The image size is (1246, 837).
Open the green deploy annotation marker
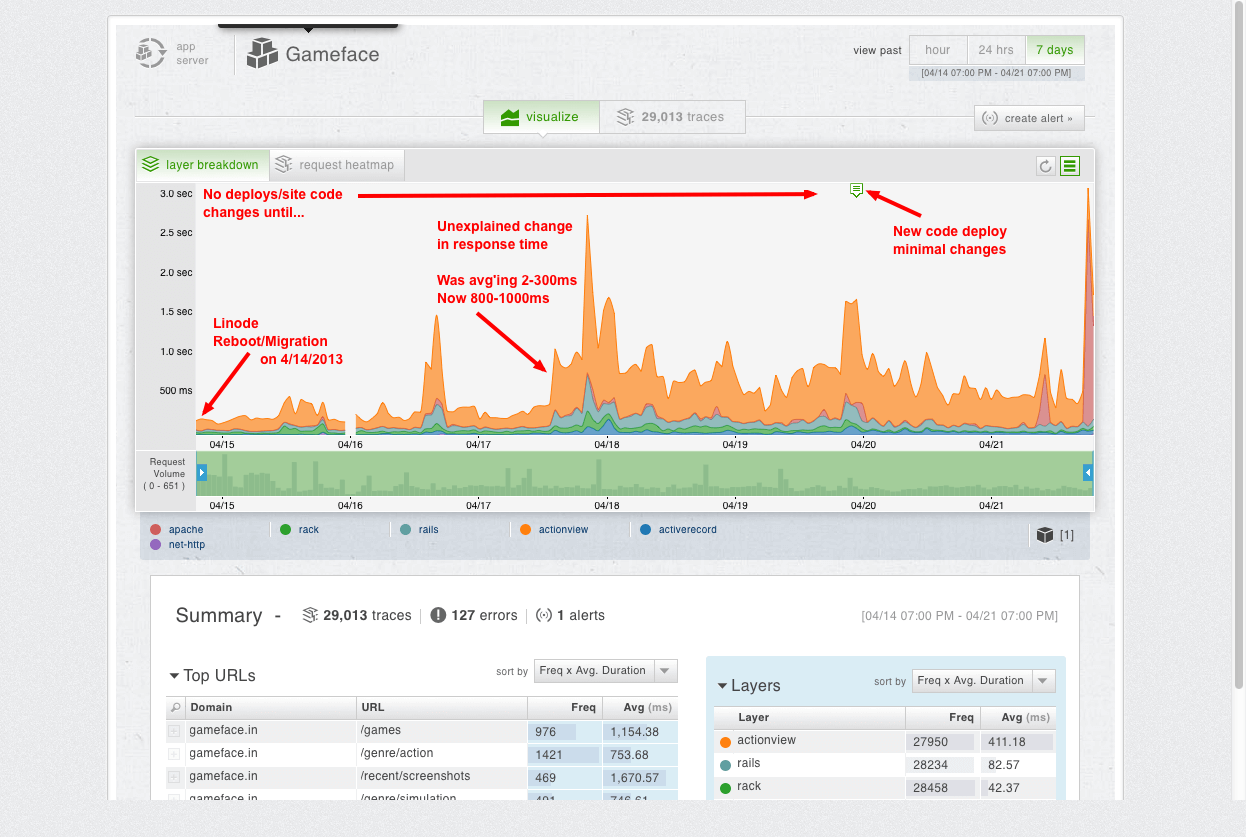point(856,190)
